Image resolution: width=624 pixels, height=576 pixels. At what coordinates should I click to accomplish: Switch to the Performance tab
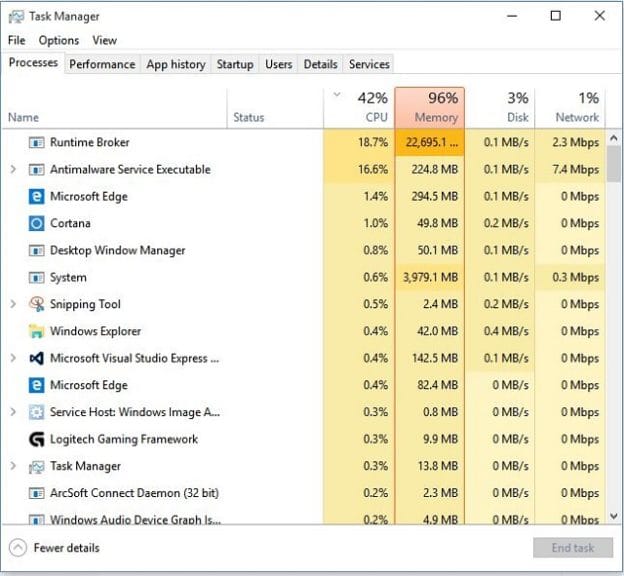click(x=102, y=64)
